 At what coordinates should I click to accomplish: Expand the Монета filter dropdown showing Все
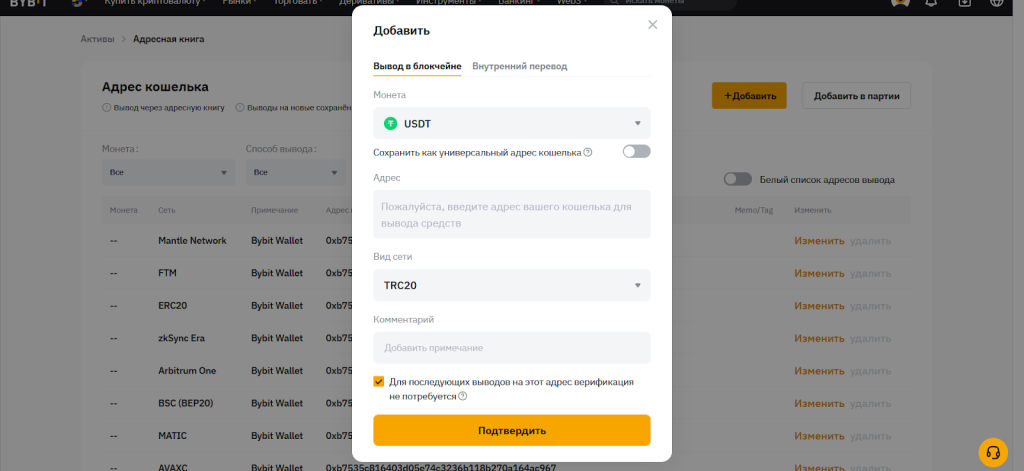click(x=168, y=172)
